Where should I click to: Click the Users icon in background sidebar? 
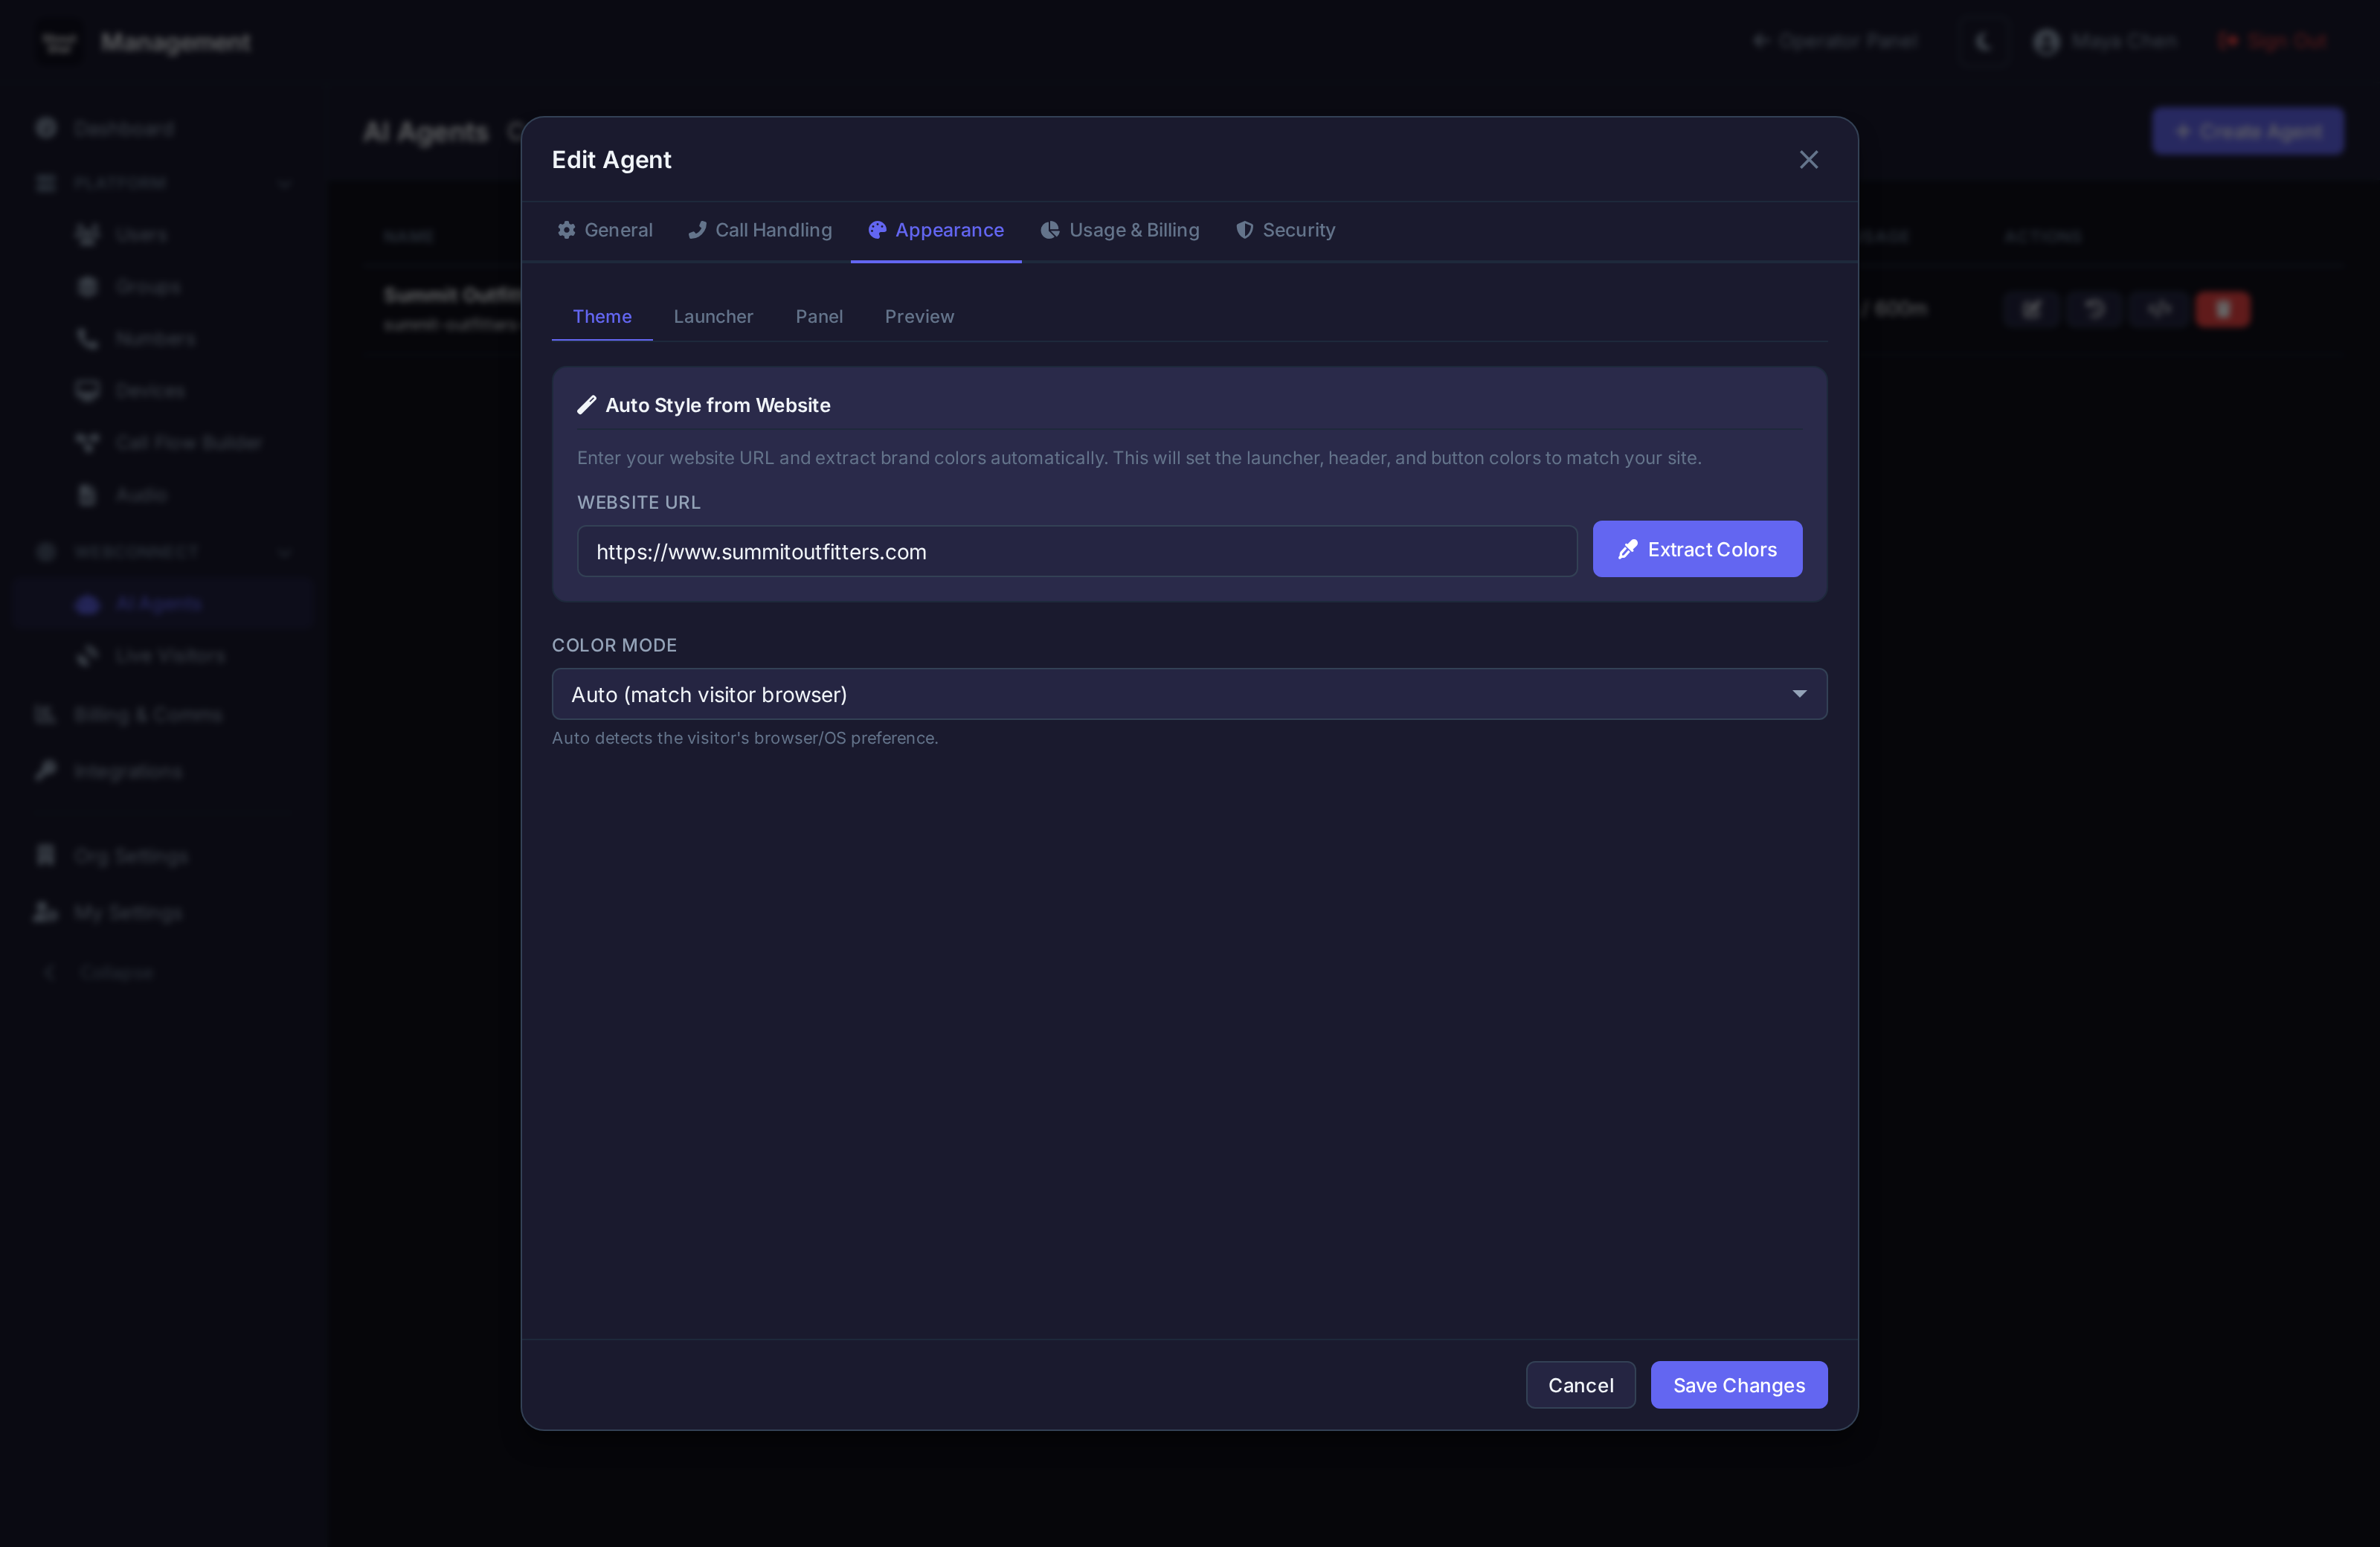coord(88,234)
